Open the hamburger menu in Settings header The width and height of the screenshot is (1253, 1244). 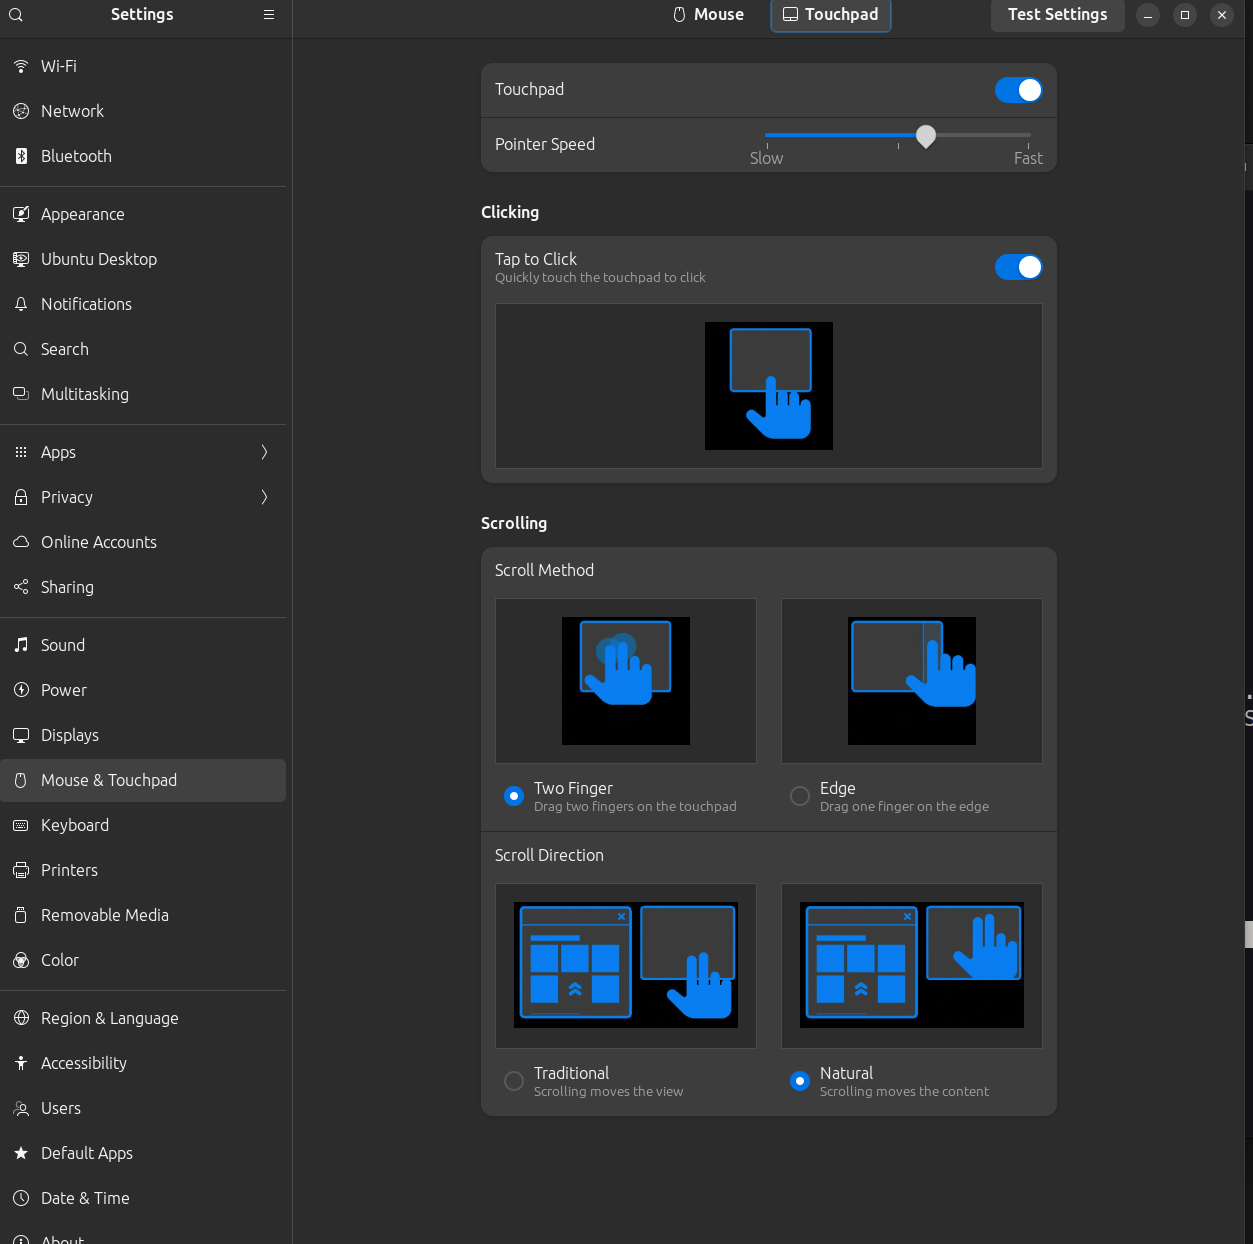[268, 15]
